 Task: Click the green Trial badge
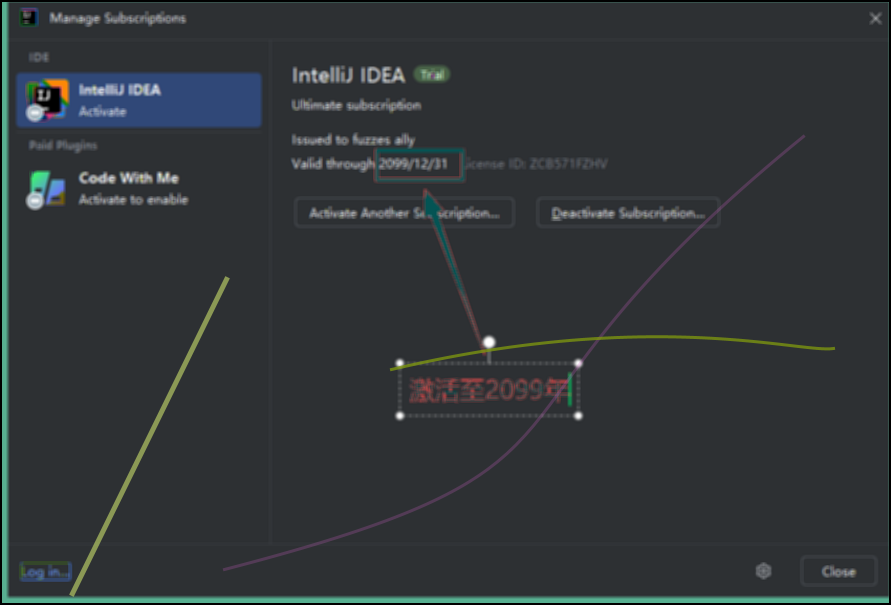[x=432, y=74]
